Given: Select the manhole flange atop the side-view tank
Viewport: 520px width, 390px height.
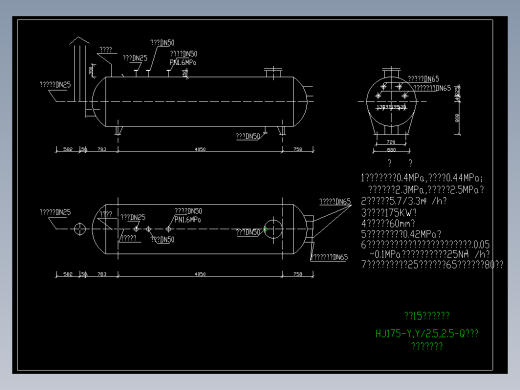Looking at the screenshot, I should tap(273, 72).
